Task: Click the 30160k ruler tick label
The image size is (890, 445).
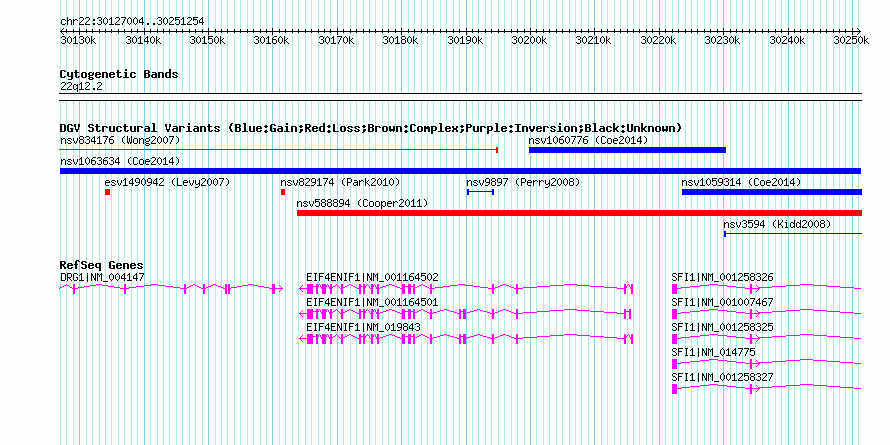Action: 272,40
